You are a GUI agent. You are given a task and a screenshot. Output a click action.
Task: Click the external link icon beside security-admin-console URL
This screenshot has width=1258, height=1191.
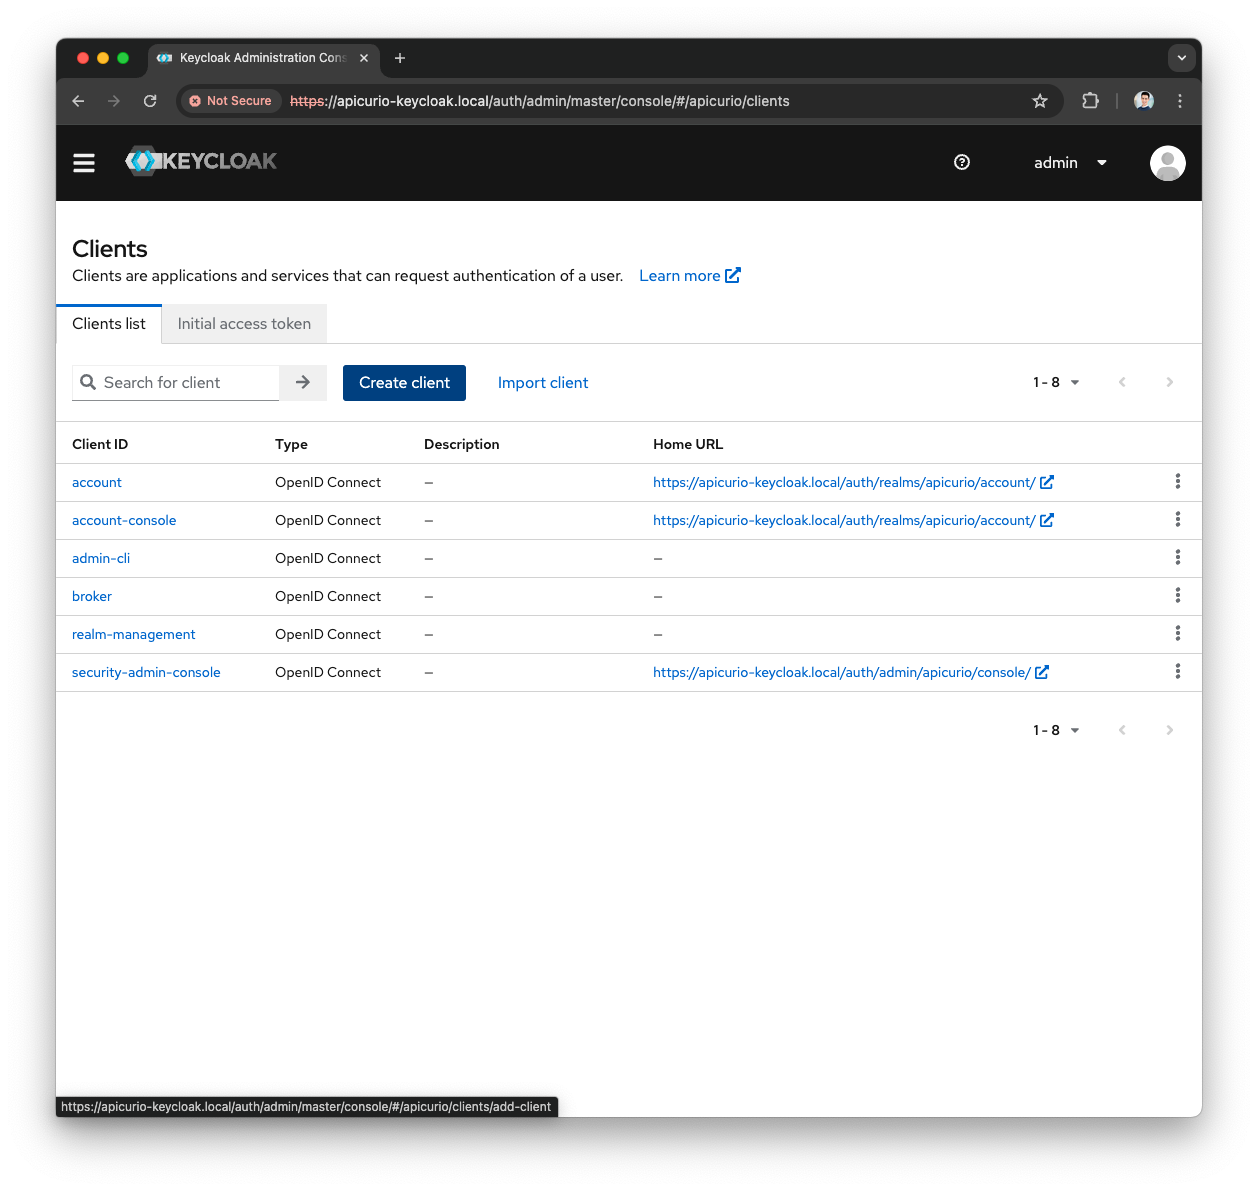click(1042, 672)
